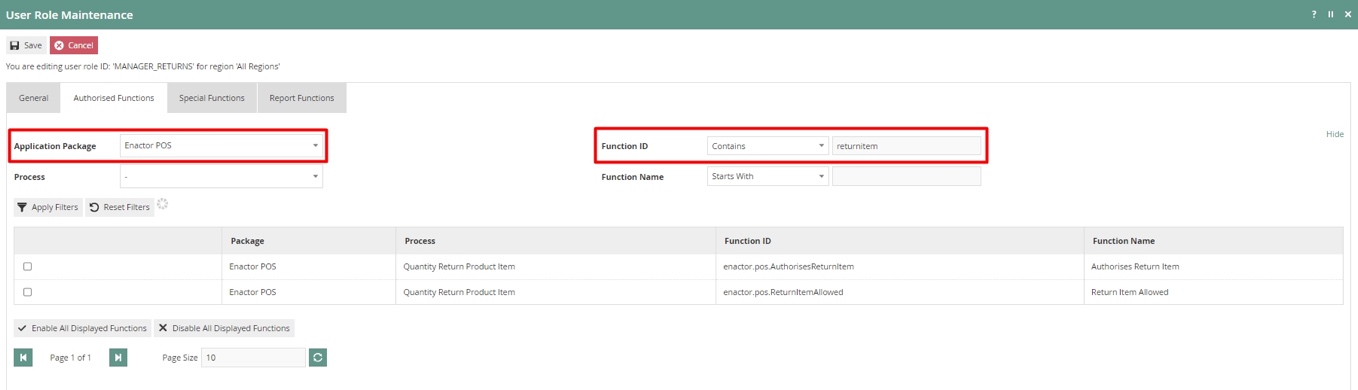Jump to the first page icon
Viewport: 1358px width, 390px height.
(24, 357)
